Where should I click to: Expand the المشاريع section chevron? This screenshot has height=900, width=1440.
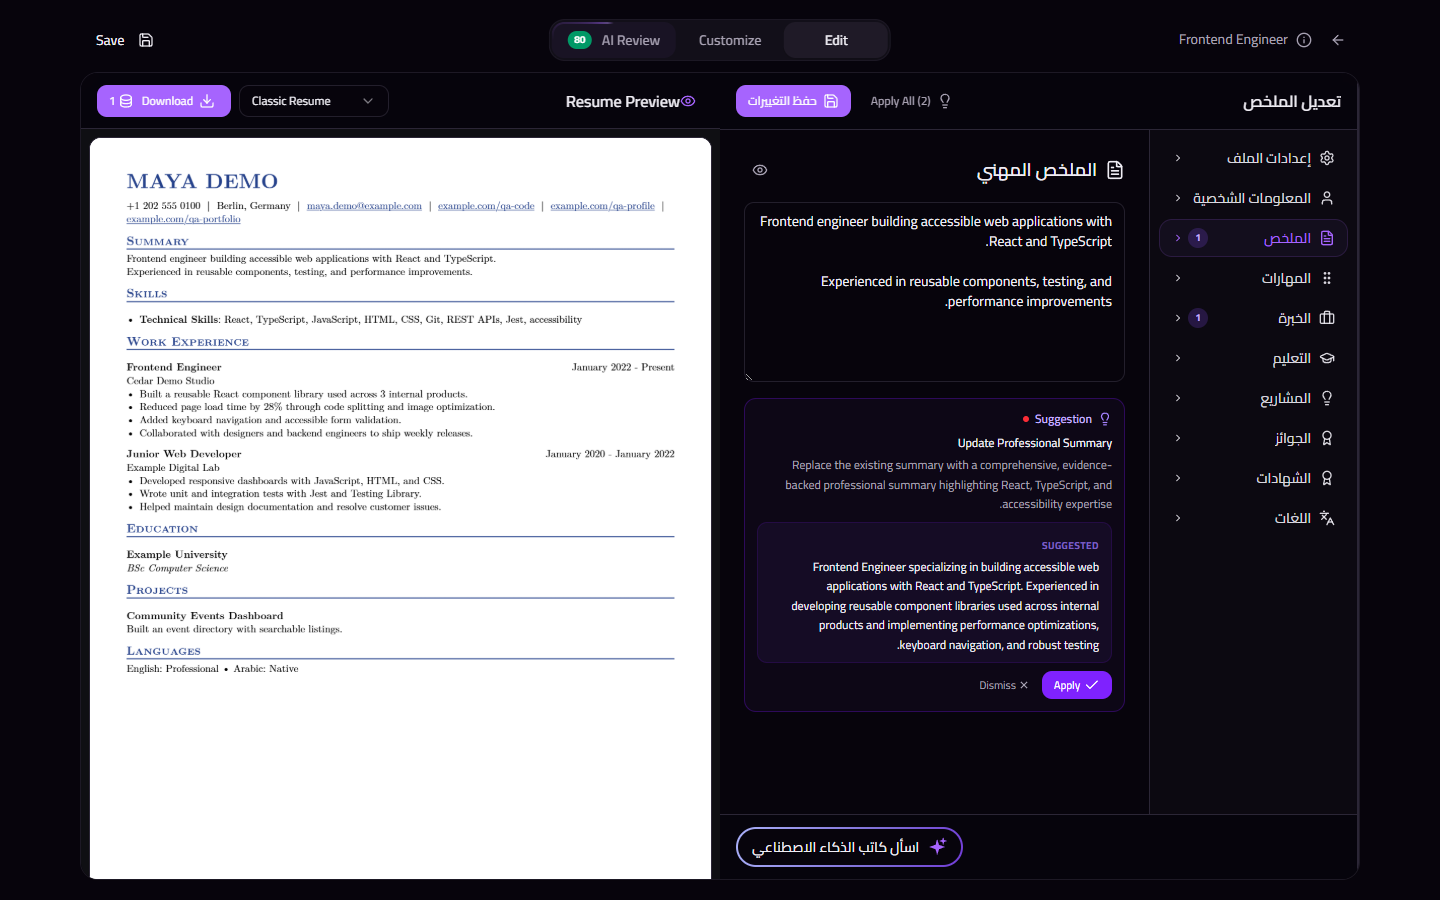(1178, 398)
